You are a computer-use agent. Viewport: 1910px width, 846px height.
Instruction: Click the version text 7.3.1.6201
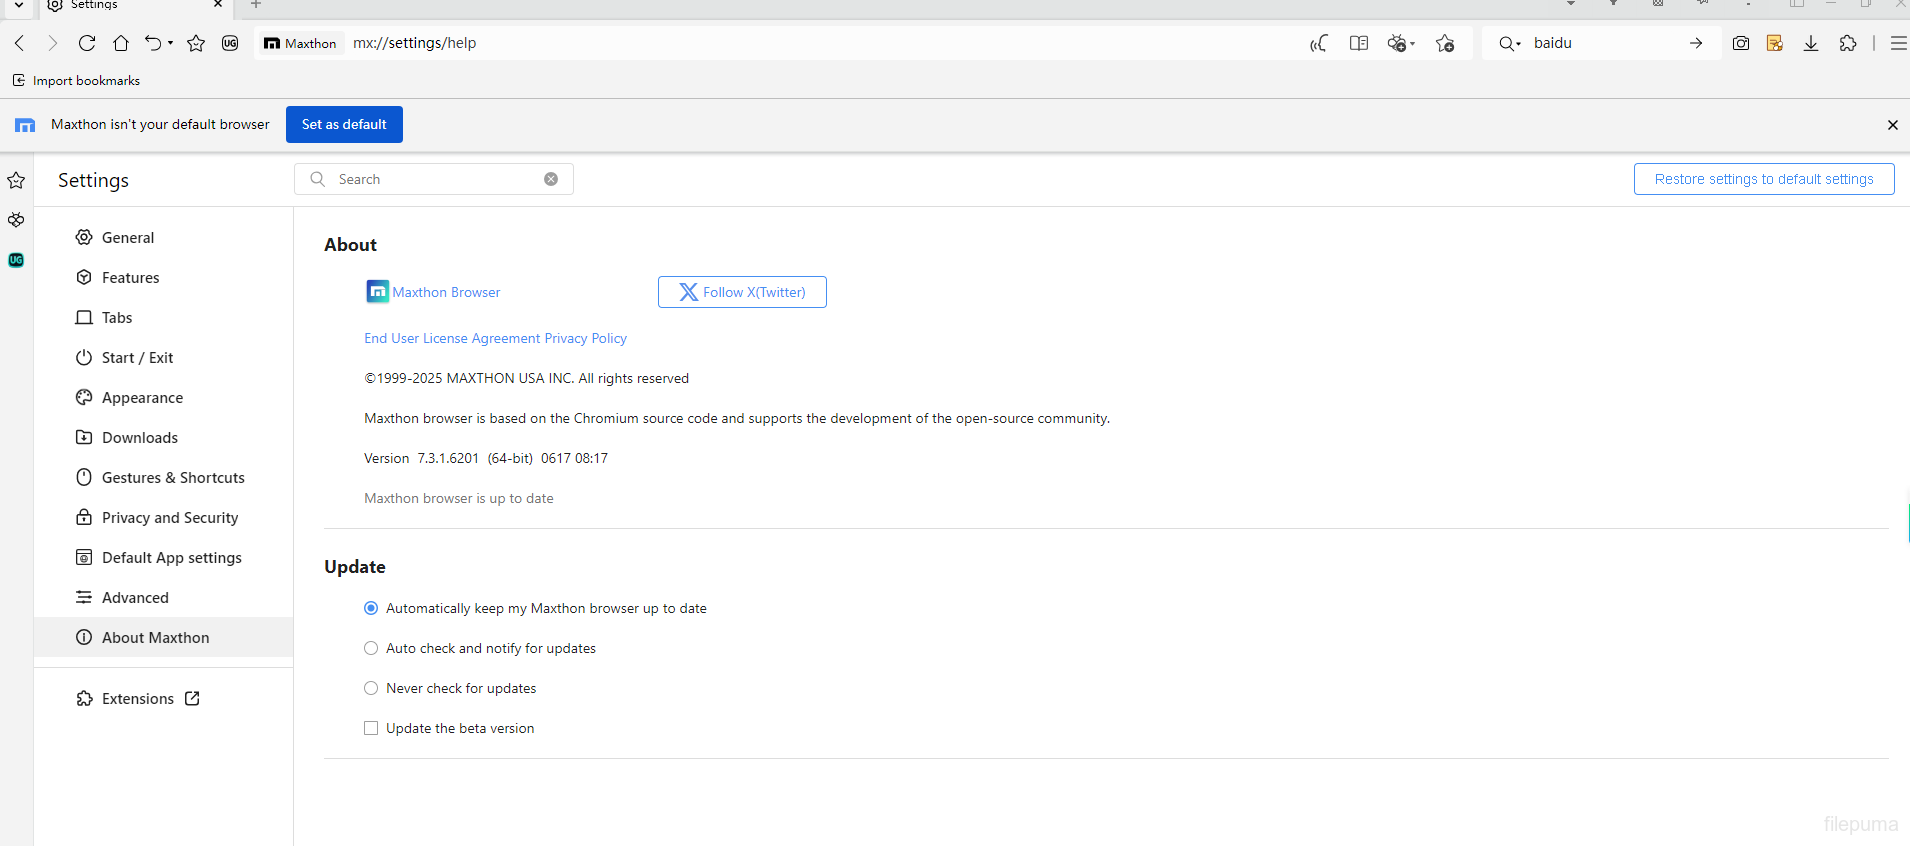(x=448, y=458)
